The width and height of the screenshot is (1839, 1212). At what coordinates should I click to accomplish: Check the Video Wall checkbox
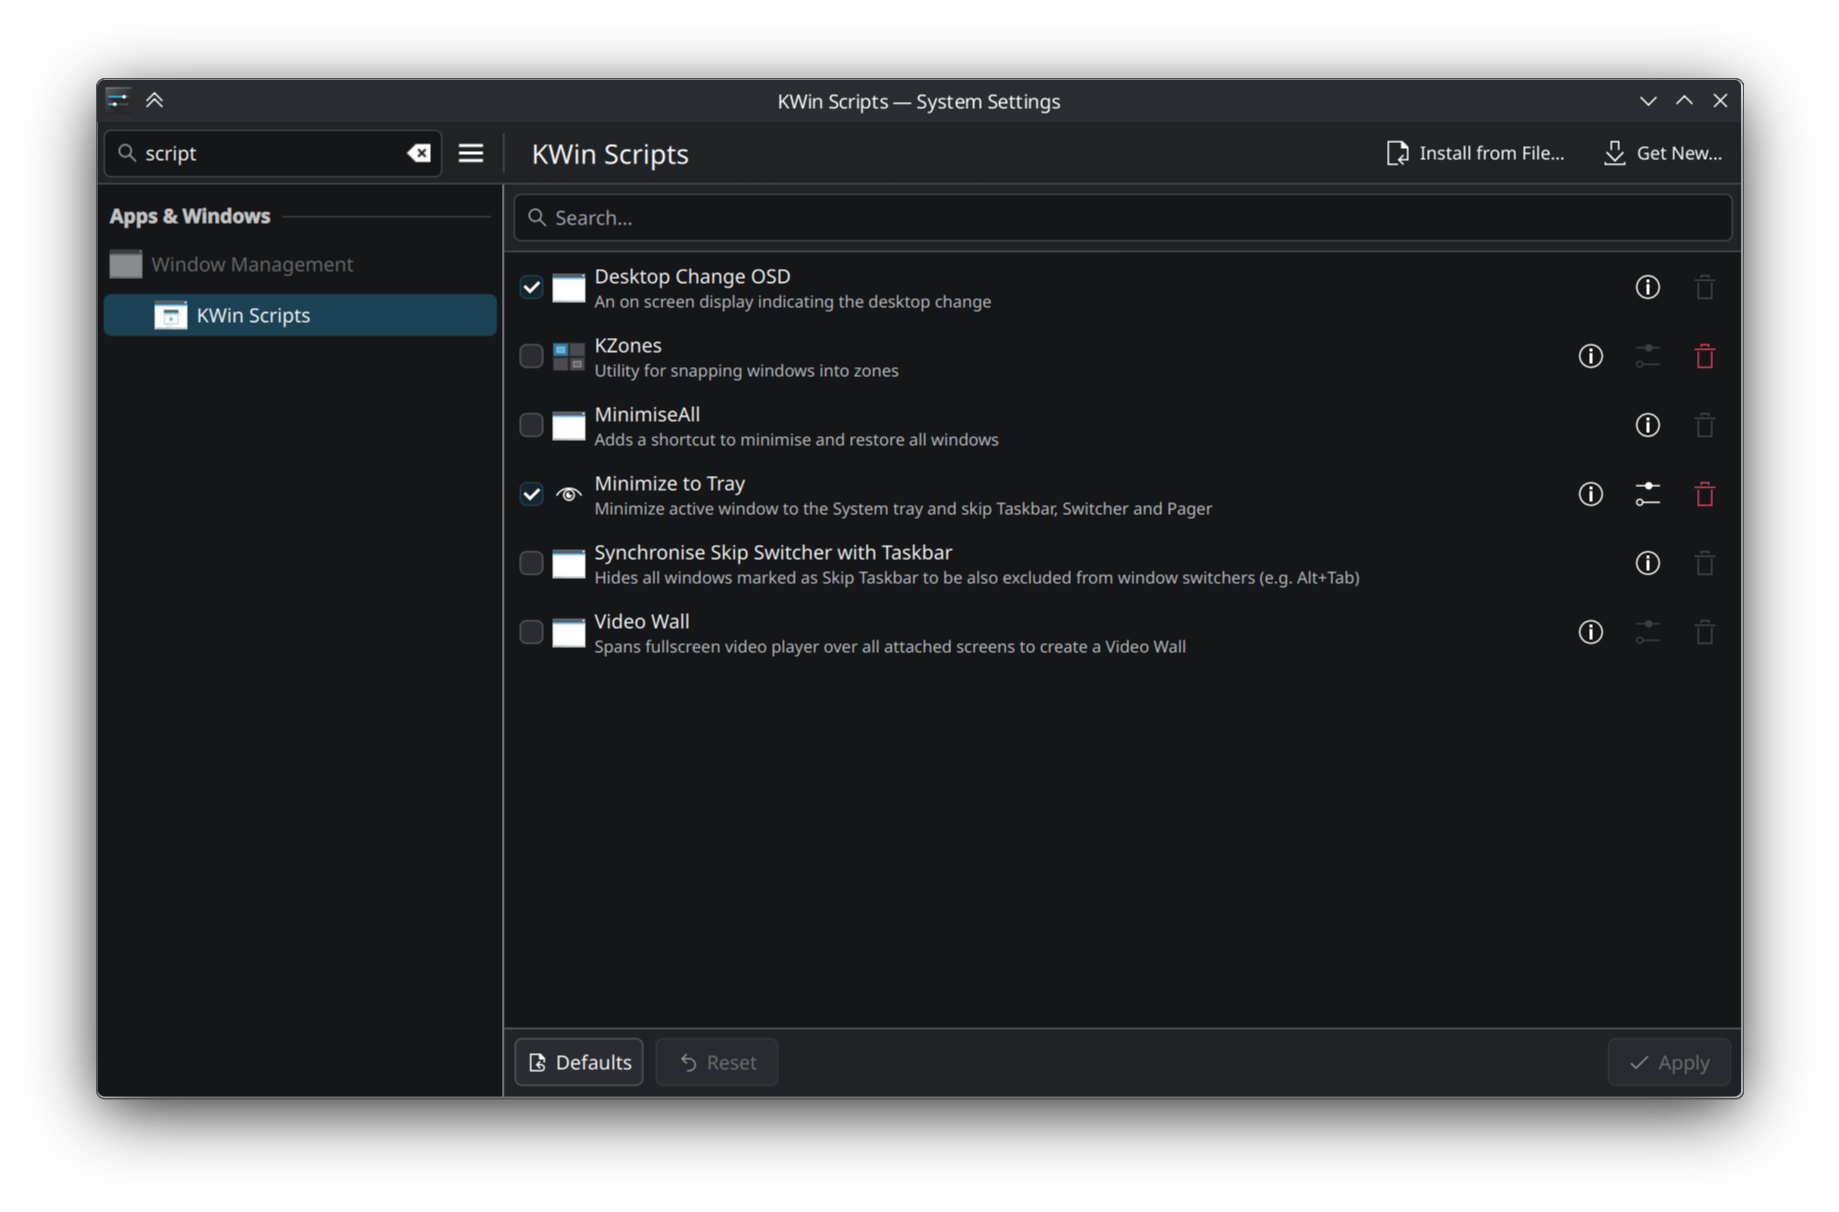531,633
